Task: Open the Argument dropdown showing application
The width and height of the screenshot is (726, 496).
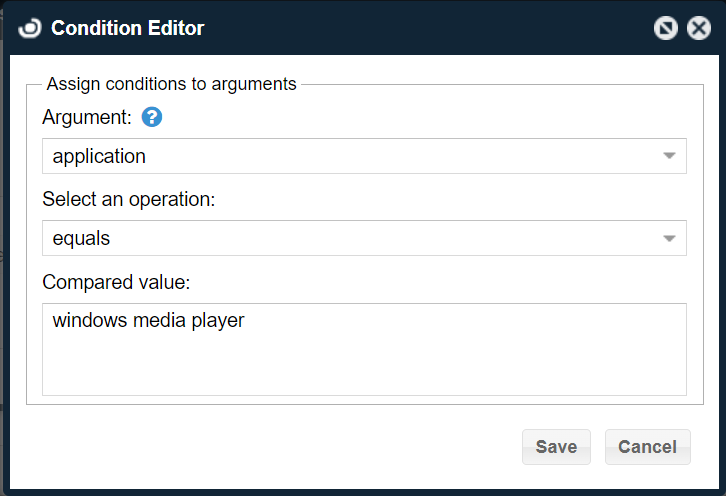Action: (350, 156)
